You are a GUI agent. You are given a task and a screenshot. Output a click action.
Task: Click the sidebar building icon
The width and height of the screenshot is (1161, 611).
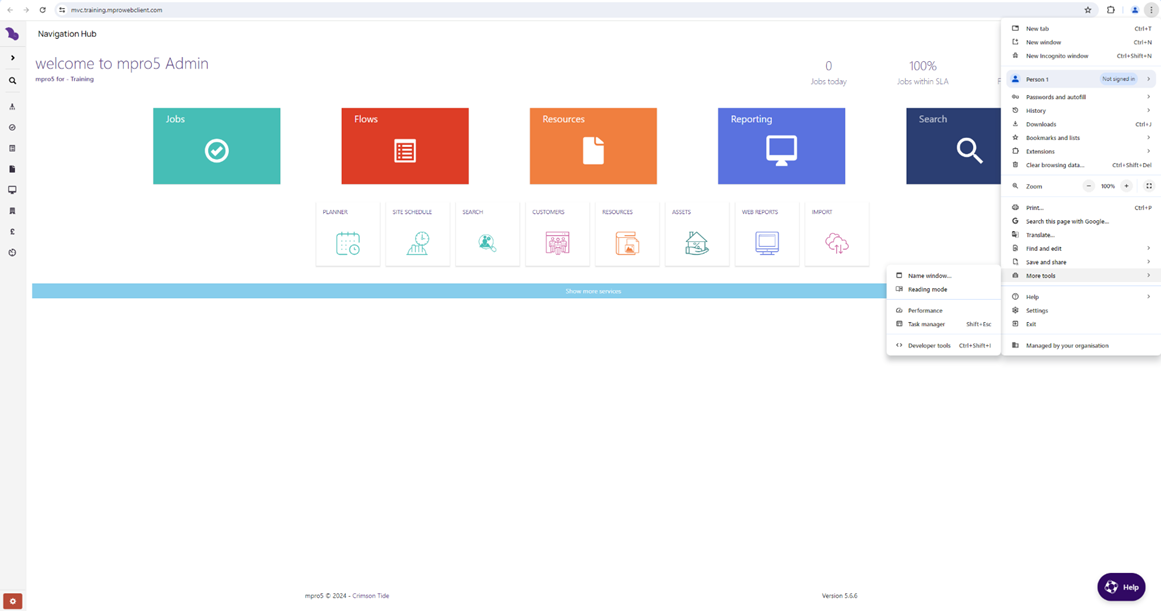click(13, 211)
